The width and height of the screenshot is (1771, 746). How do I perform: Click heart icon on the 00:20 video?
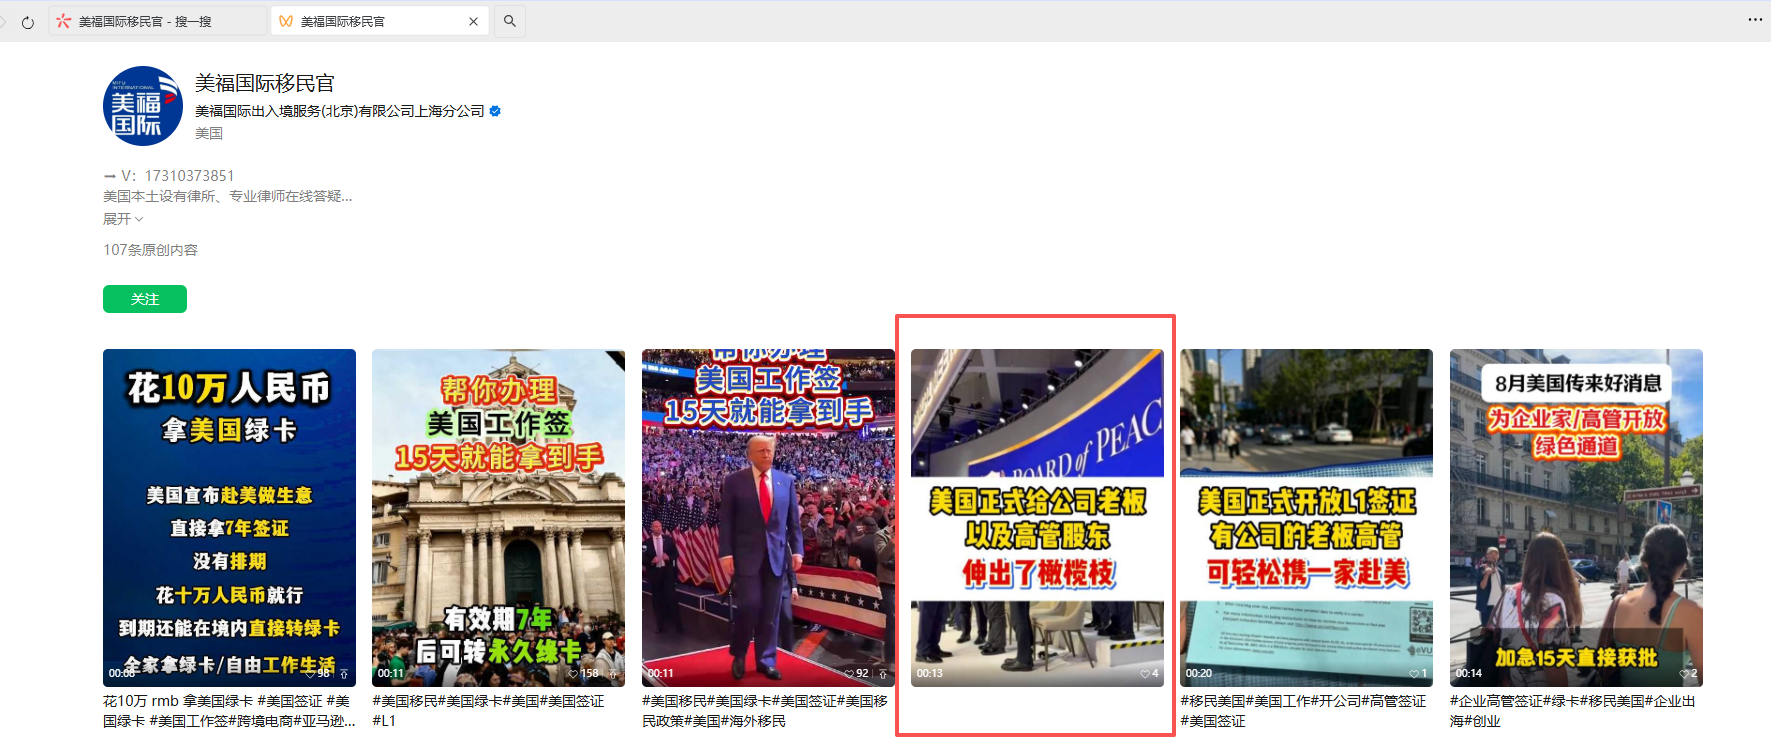(1414, 674)
